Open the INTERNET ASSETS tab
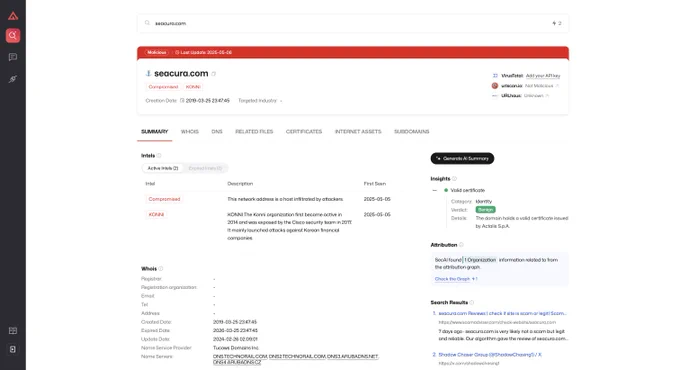This screenshot has height=370, width=680. tap(358, 131)
